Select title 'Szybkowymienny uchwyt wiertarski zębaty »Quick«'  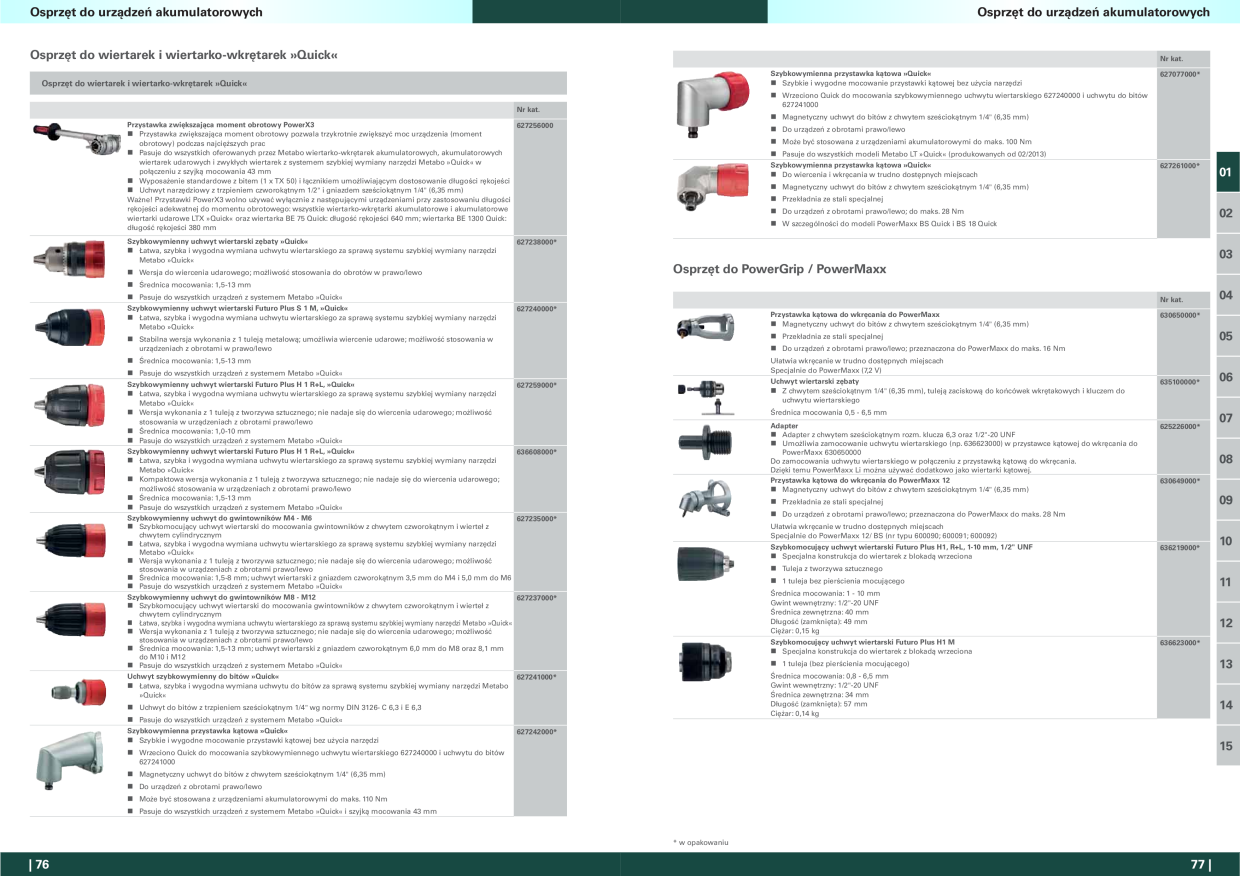coord(218,242)
